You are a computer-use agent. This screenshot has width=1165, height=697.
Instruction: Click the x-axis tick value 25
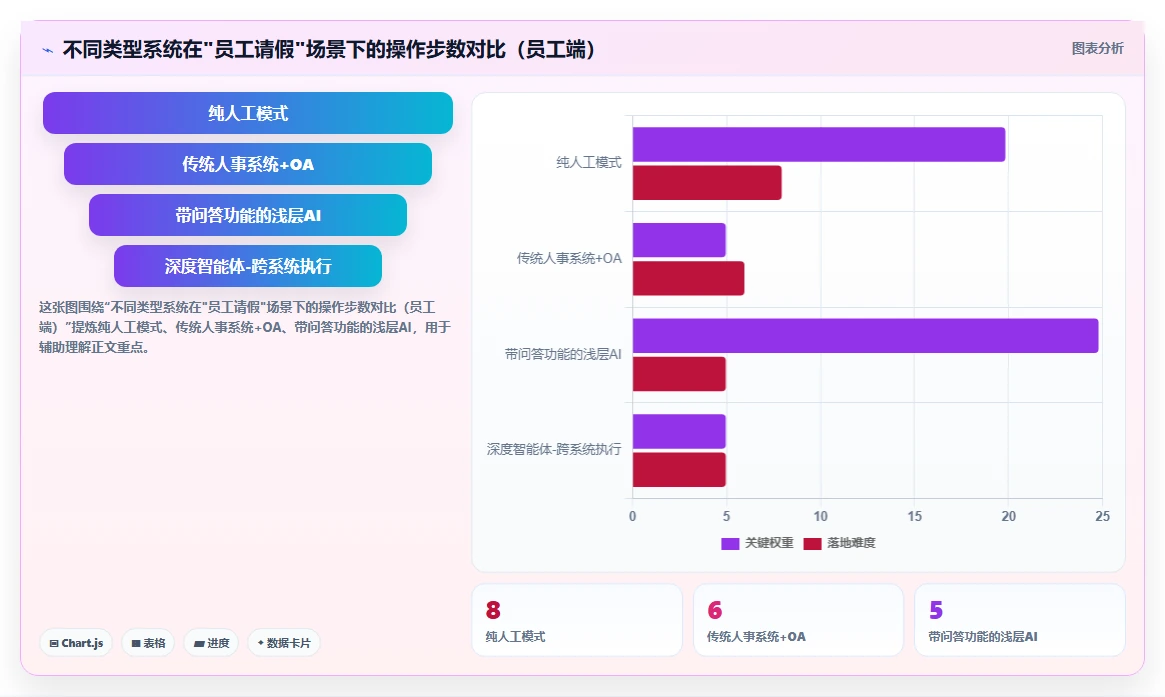click(x=1102, y=516)
